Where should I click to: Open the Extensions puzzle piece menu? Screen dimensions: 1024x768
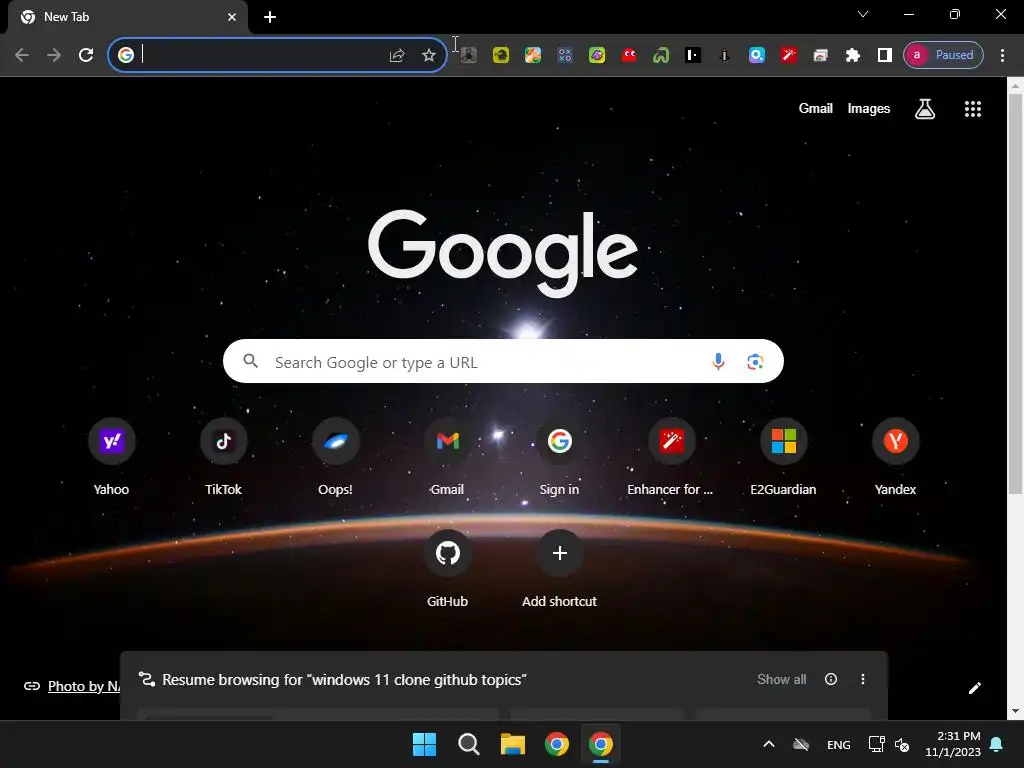(x=852, y=56)
